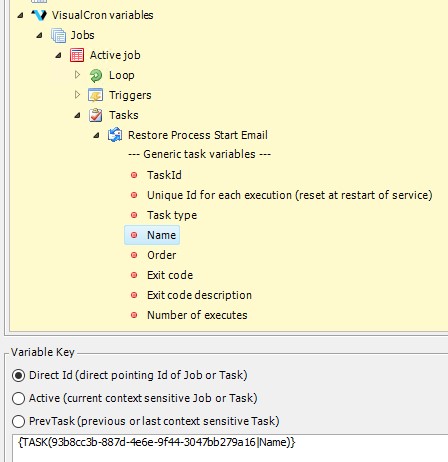The image size is (448, 462).
Task: Select Direct Id radio button
Action: [x=18, y=375]
